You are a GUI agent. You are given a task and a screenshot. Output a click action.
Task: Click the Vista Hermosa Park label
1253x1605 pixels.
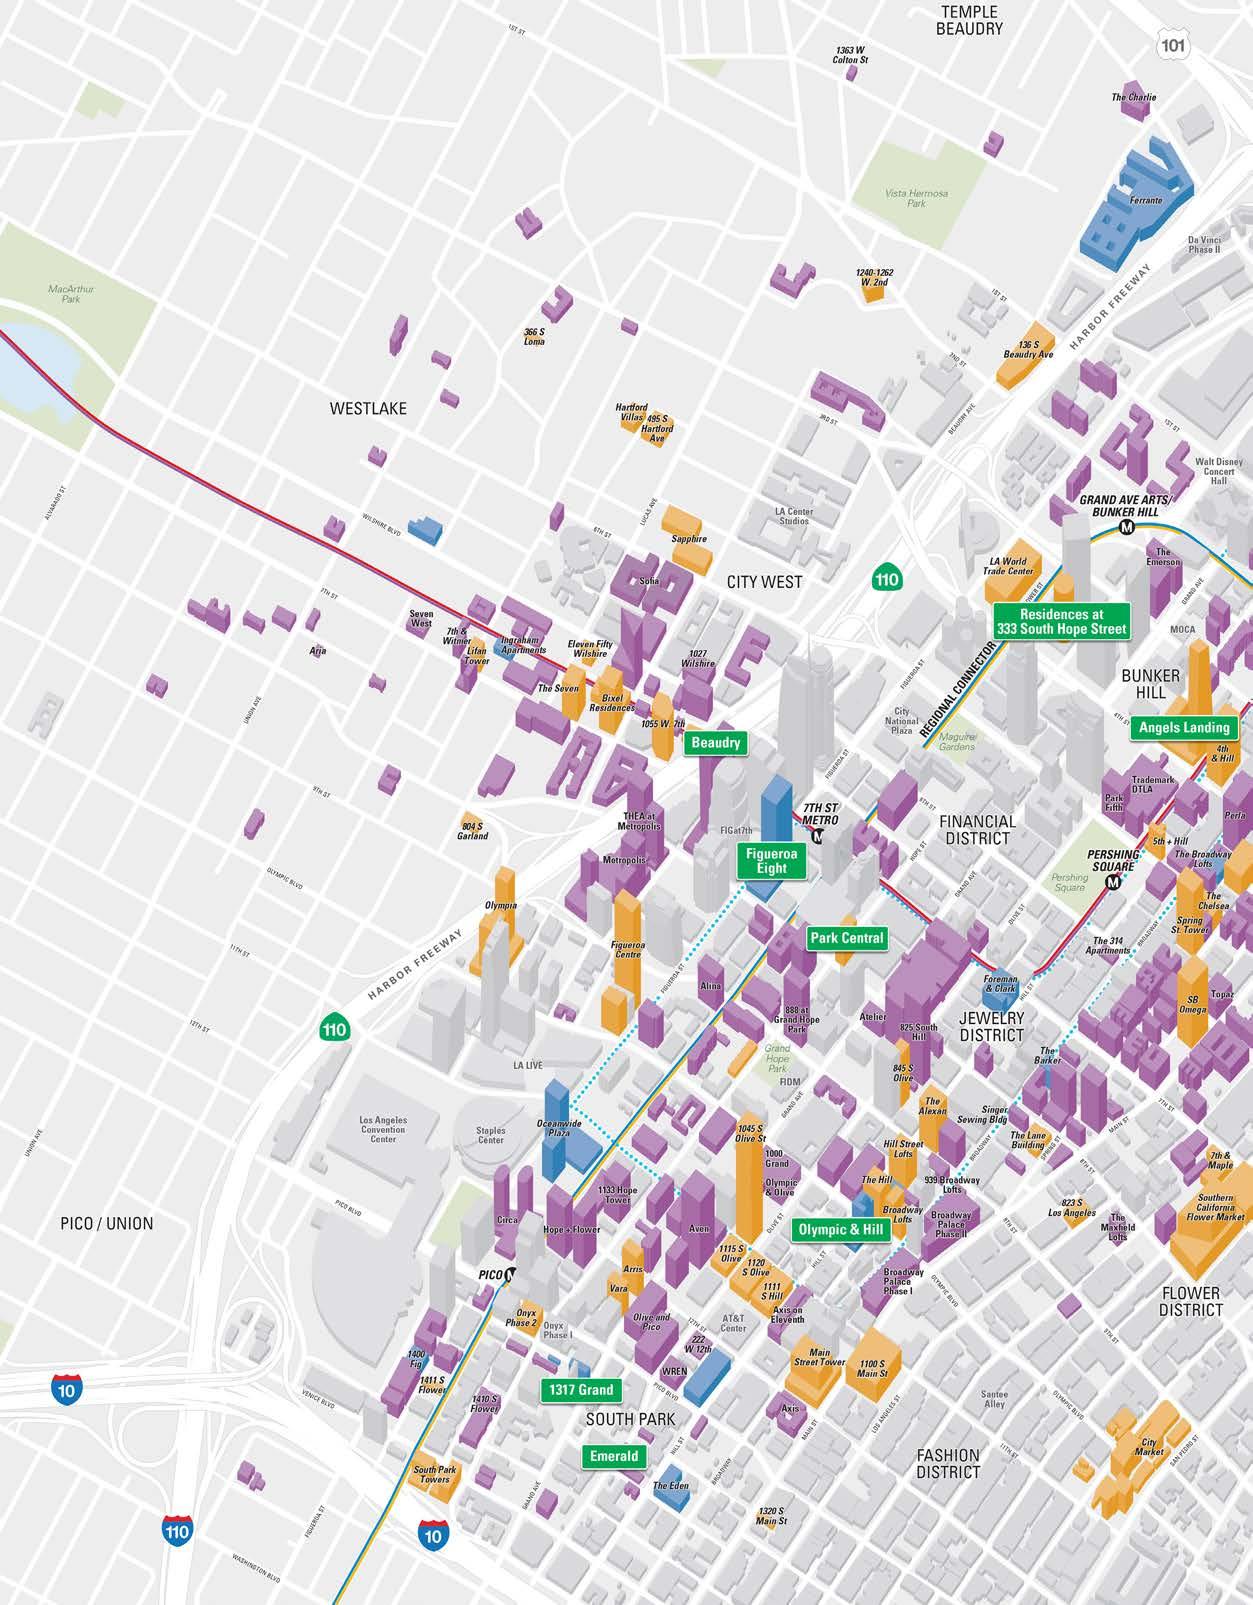916,198
